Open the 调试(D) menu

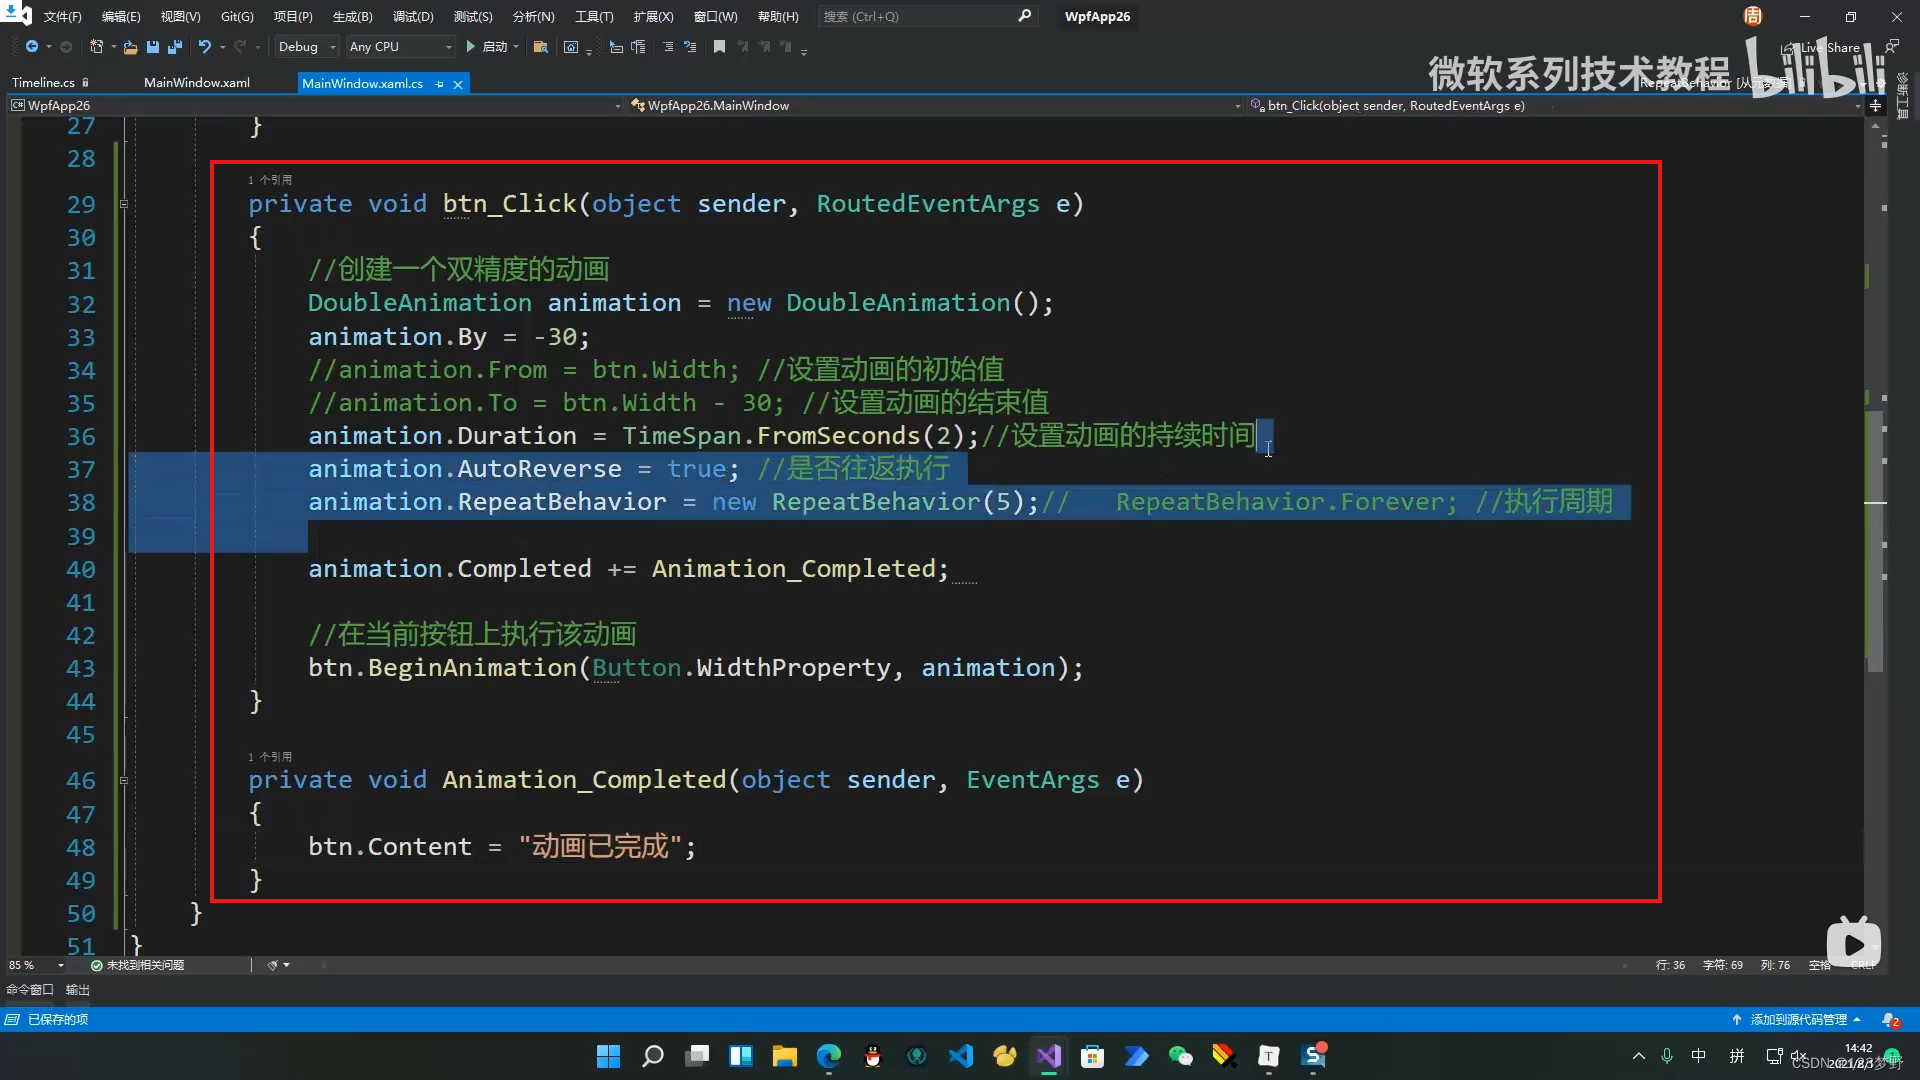coord(413,16)
